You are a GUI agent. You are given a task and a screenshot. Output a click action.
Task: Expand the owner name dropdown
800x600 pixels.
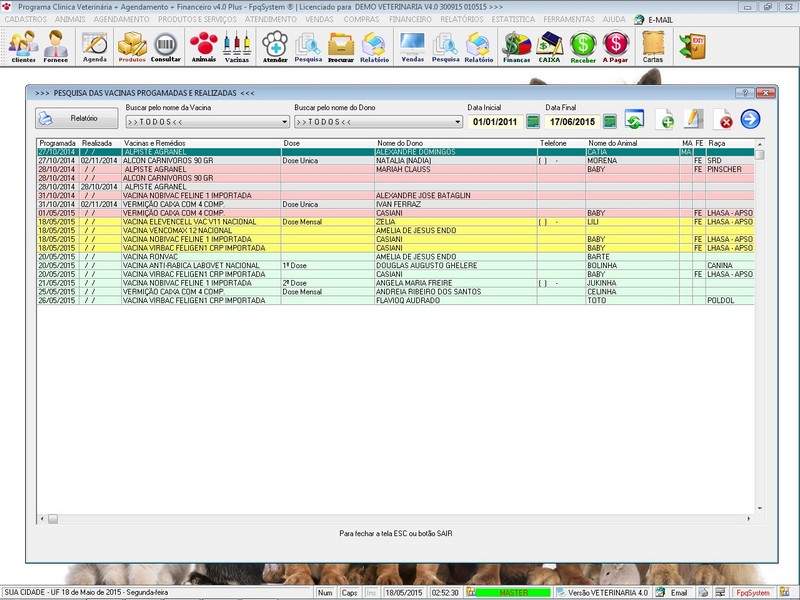tap(458, 122)
